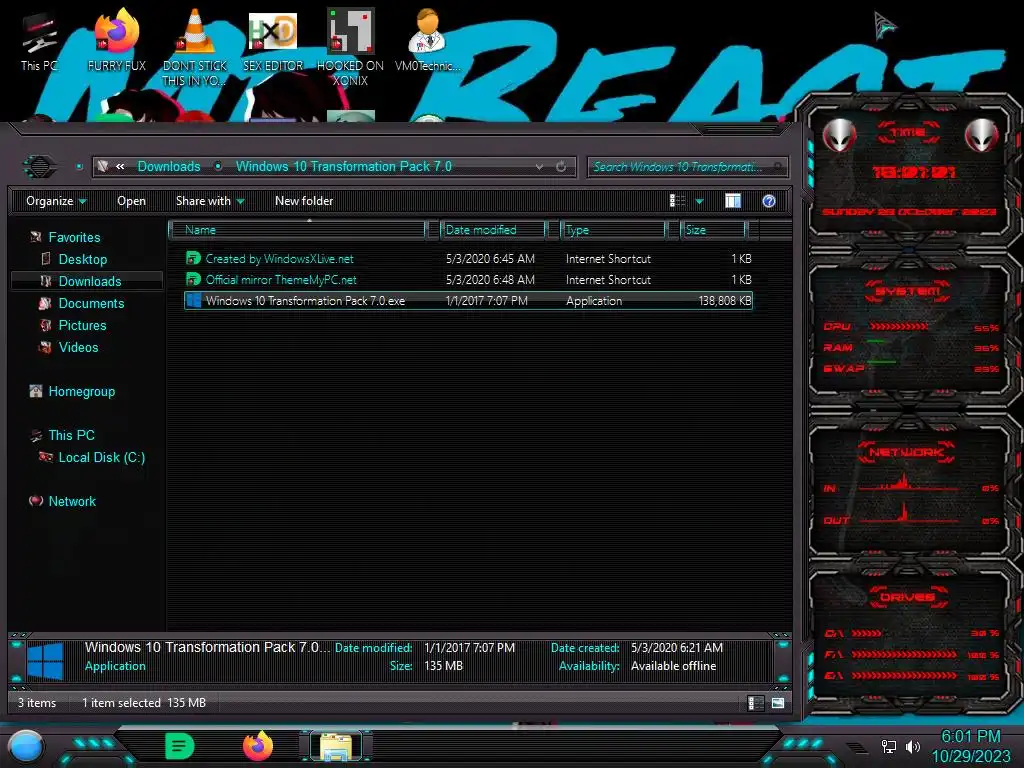Click the Downloads breadcrumb segment
The height and width of the screenshot is (768, 1024).
click(x=168, y=167)
